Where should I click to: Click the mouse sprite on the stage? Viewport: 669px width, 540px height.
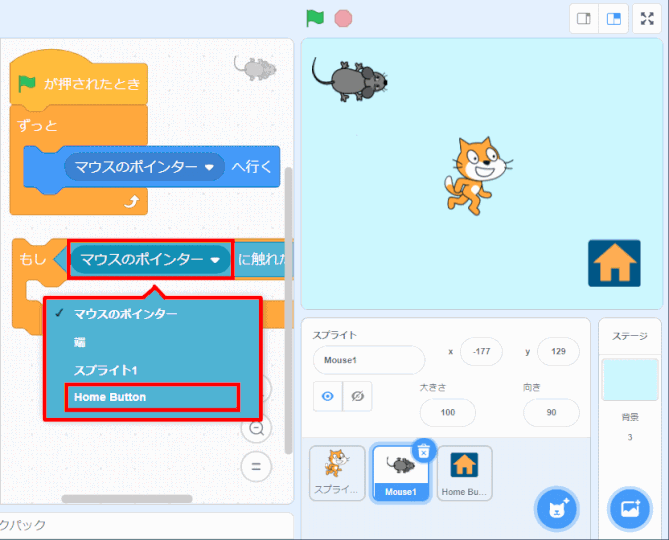[350, 80]
